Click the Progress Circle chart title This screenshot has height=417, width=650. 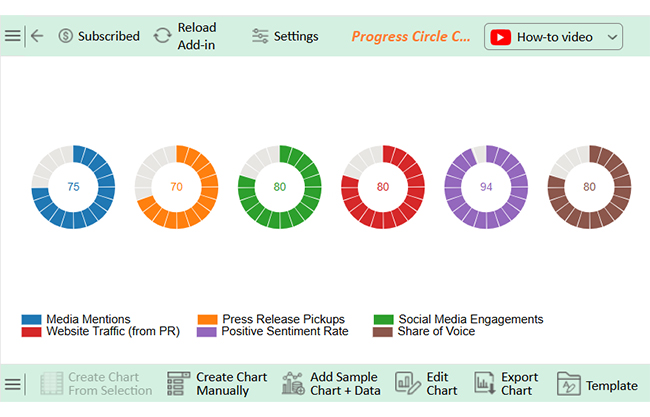click(x=411, y=36)
